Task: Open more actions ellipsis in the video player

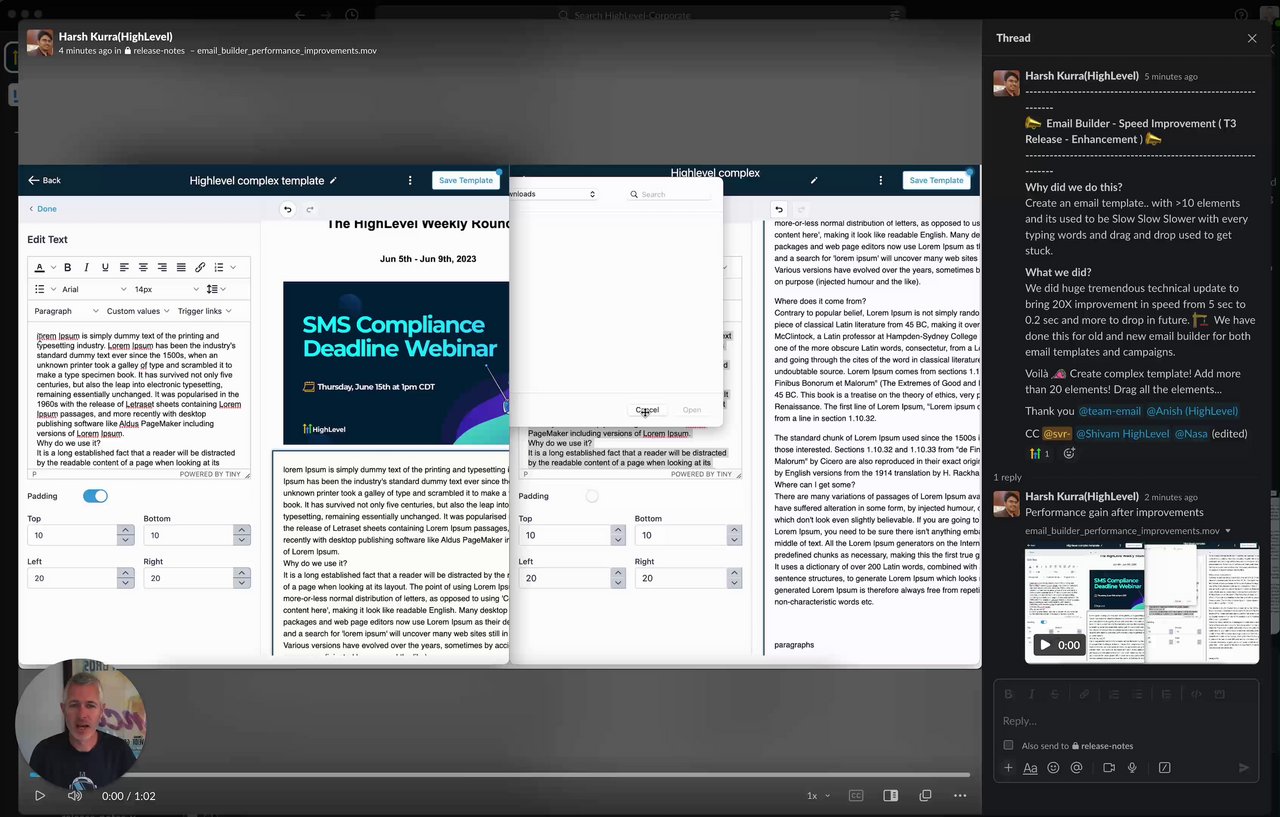Action: coord(960,796)
